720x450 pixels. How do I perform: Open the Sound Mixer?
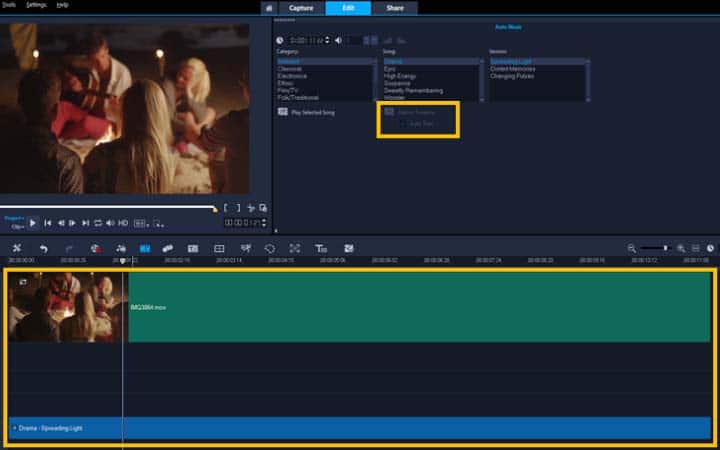coord(121,248)
